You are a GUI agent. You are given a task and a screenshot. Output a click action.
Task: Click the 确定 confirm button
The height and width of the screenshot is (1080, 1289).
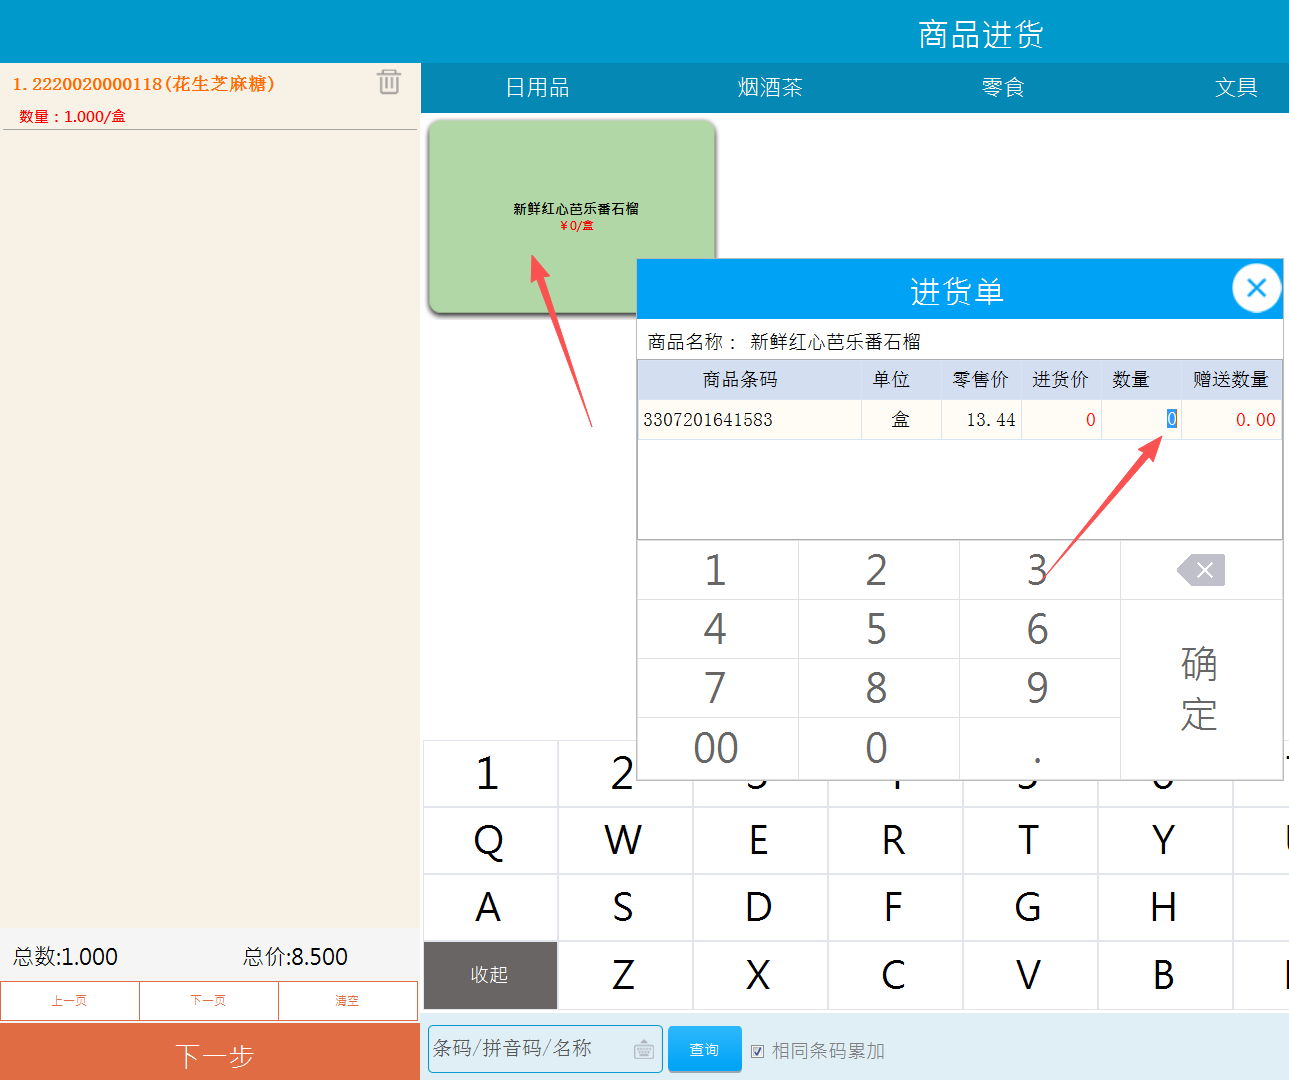point(1200,689)
